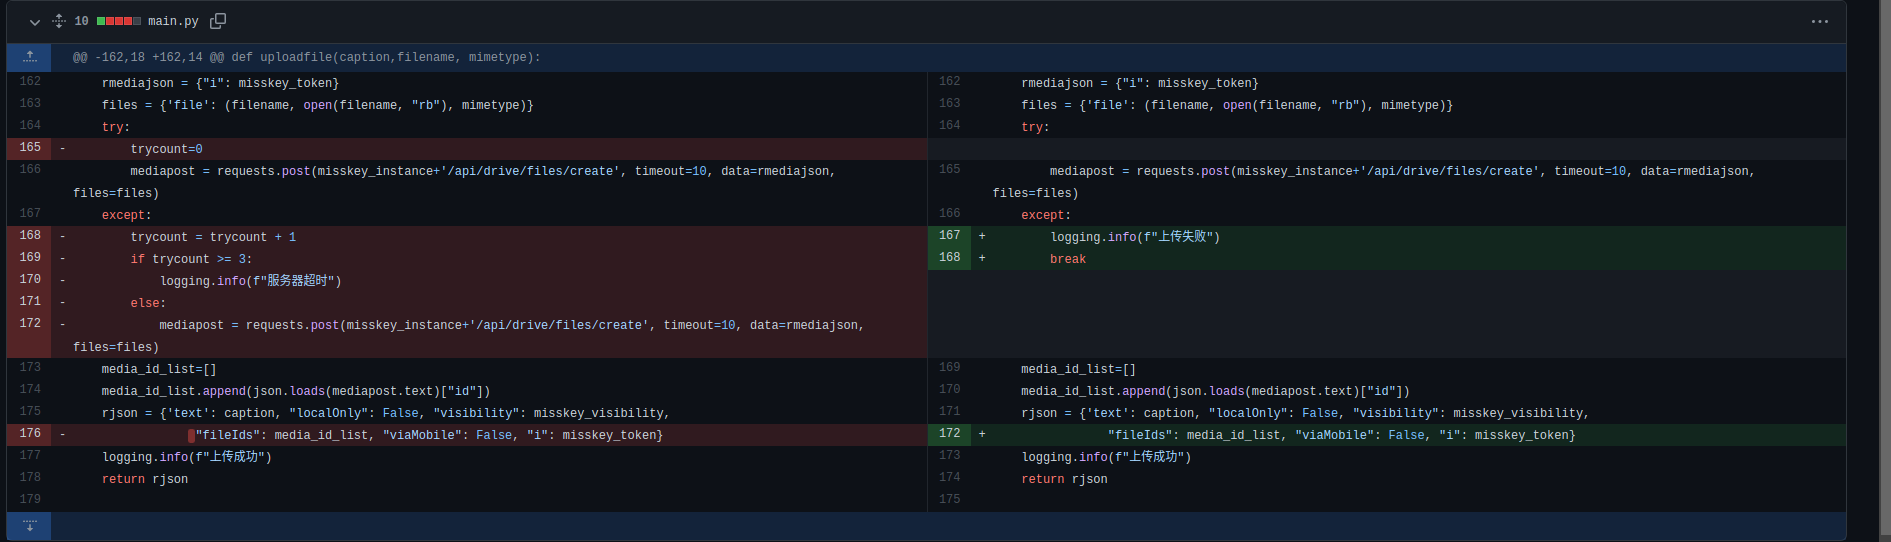Select deleted line 176 number on left
1891x542 pixels.
click(30, 434)
